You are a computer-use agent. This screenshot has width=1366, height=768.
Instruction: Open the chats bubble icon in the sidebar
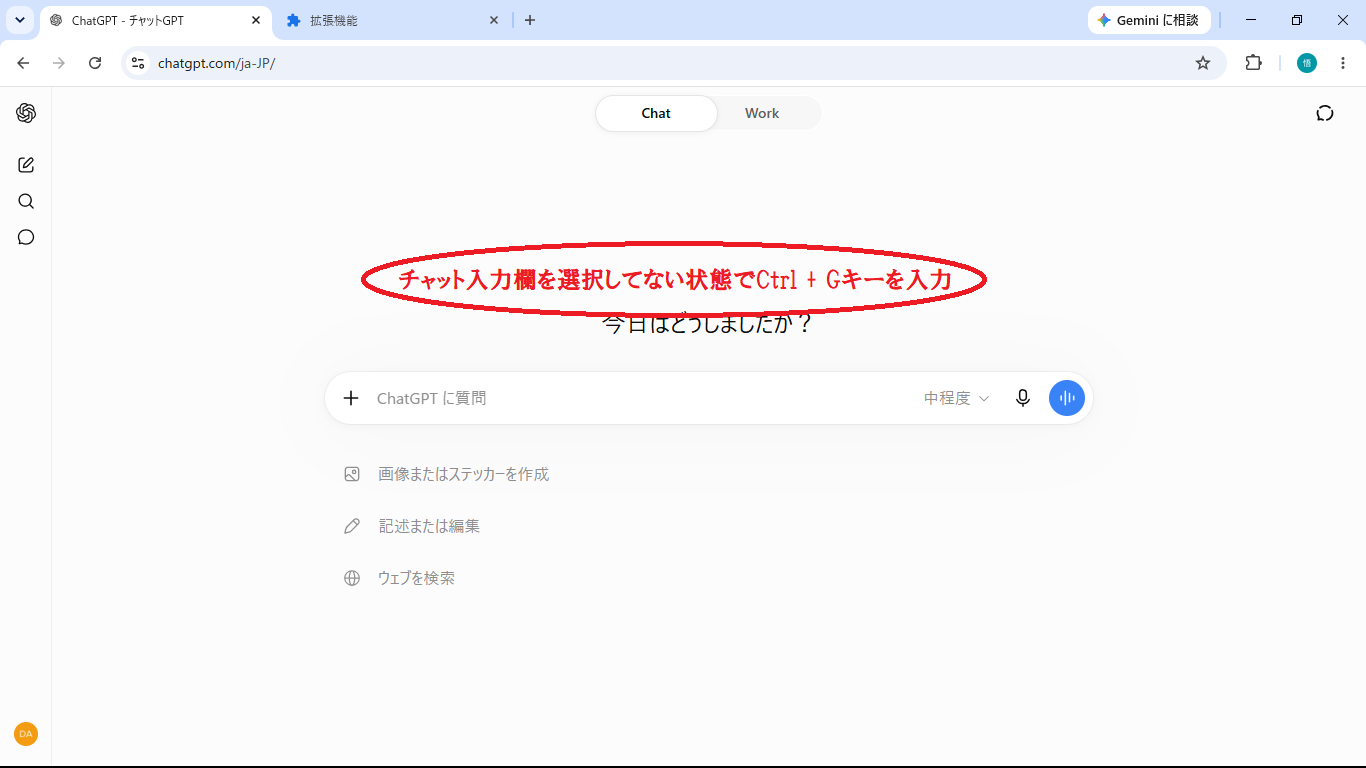click(26, 237)
